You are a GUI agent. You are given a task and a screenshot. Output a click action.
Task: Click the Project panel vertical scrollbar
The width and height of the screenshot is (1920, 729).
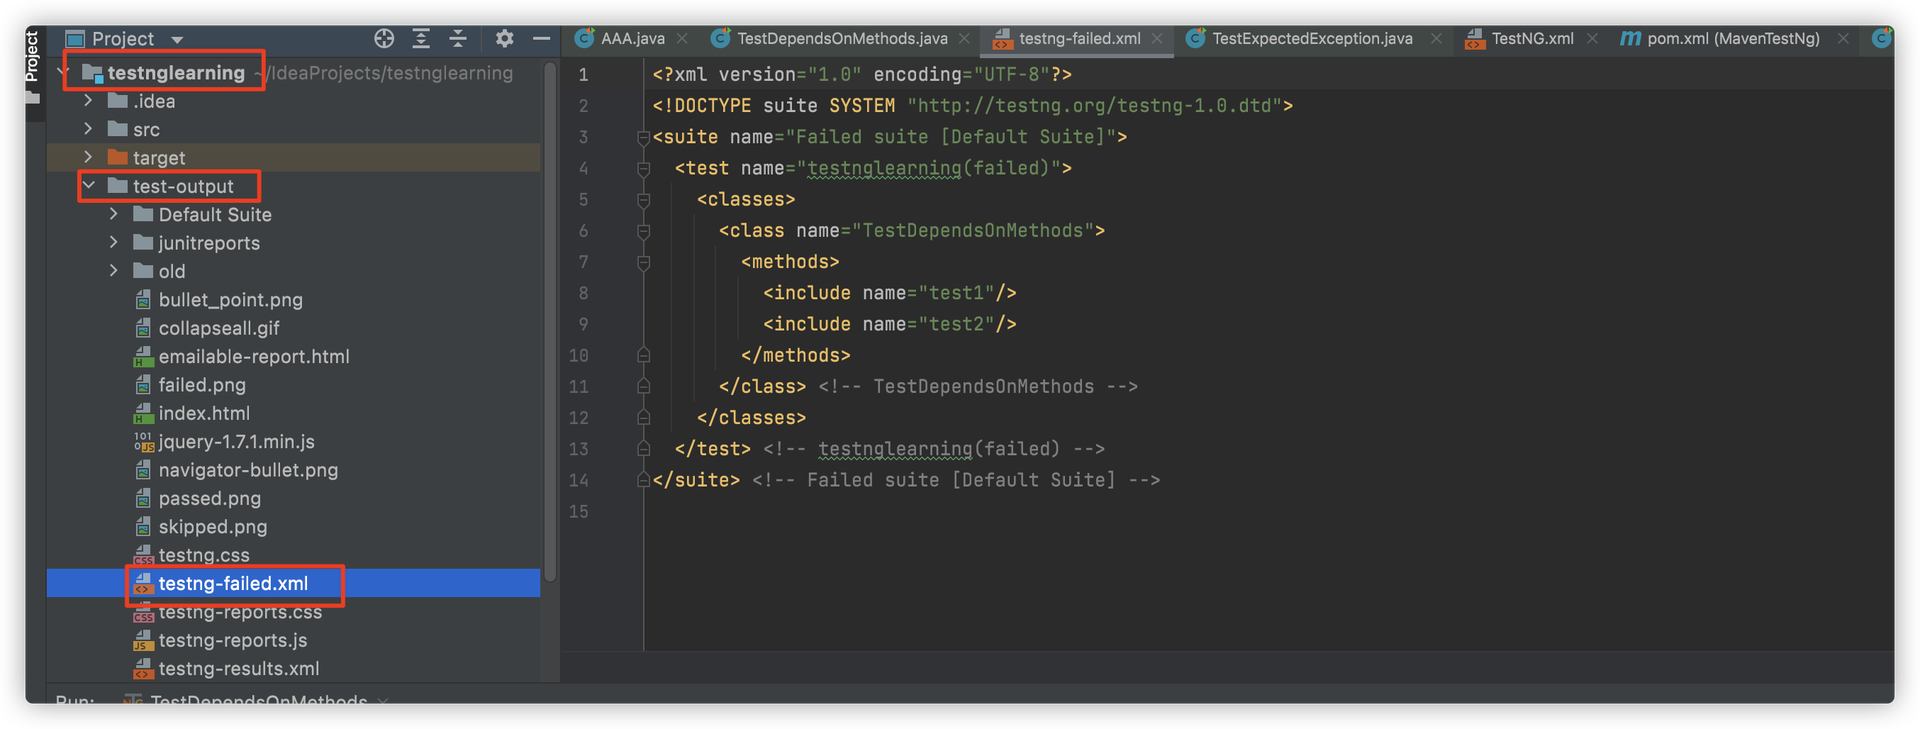point(549,320)
